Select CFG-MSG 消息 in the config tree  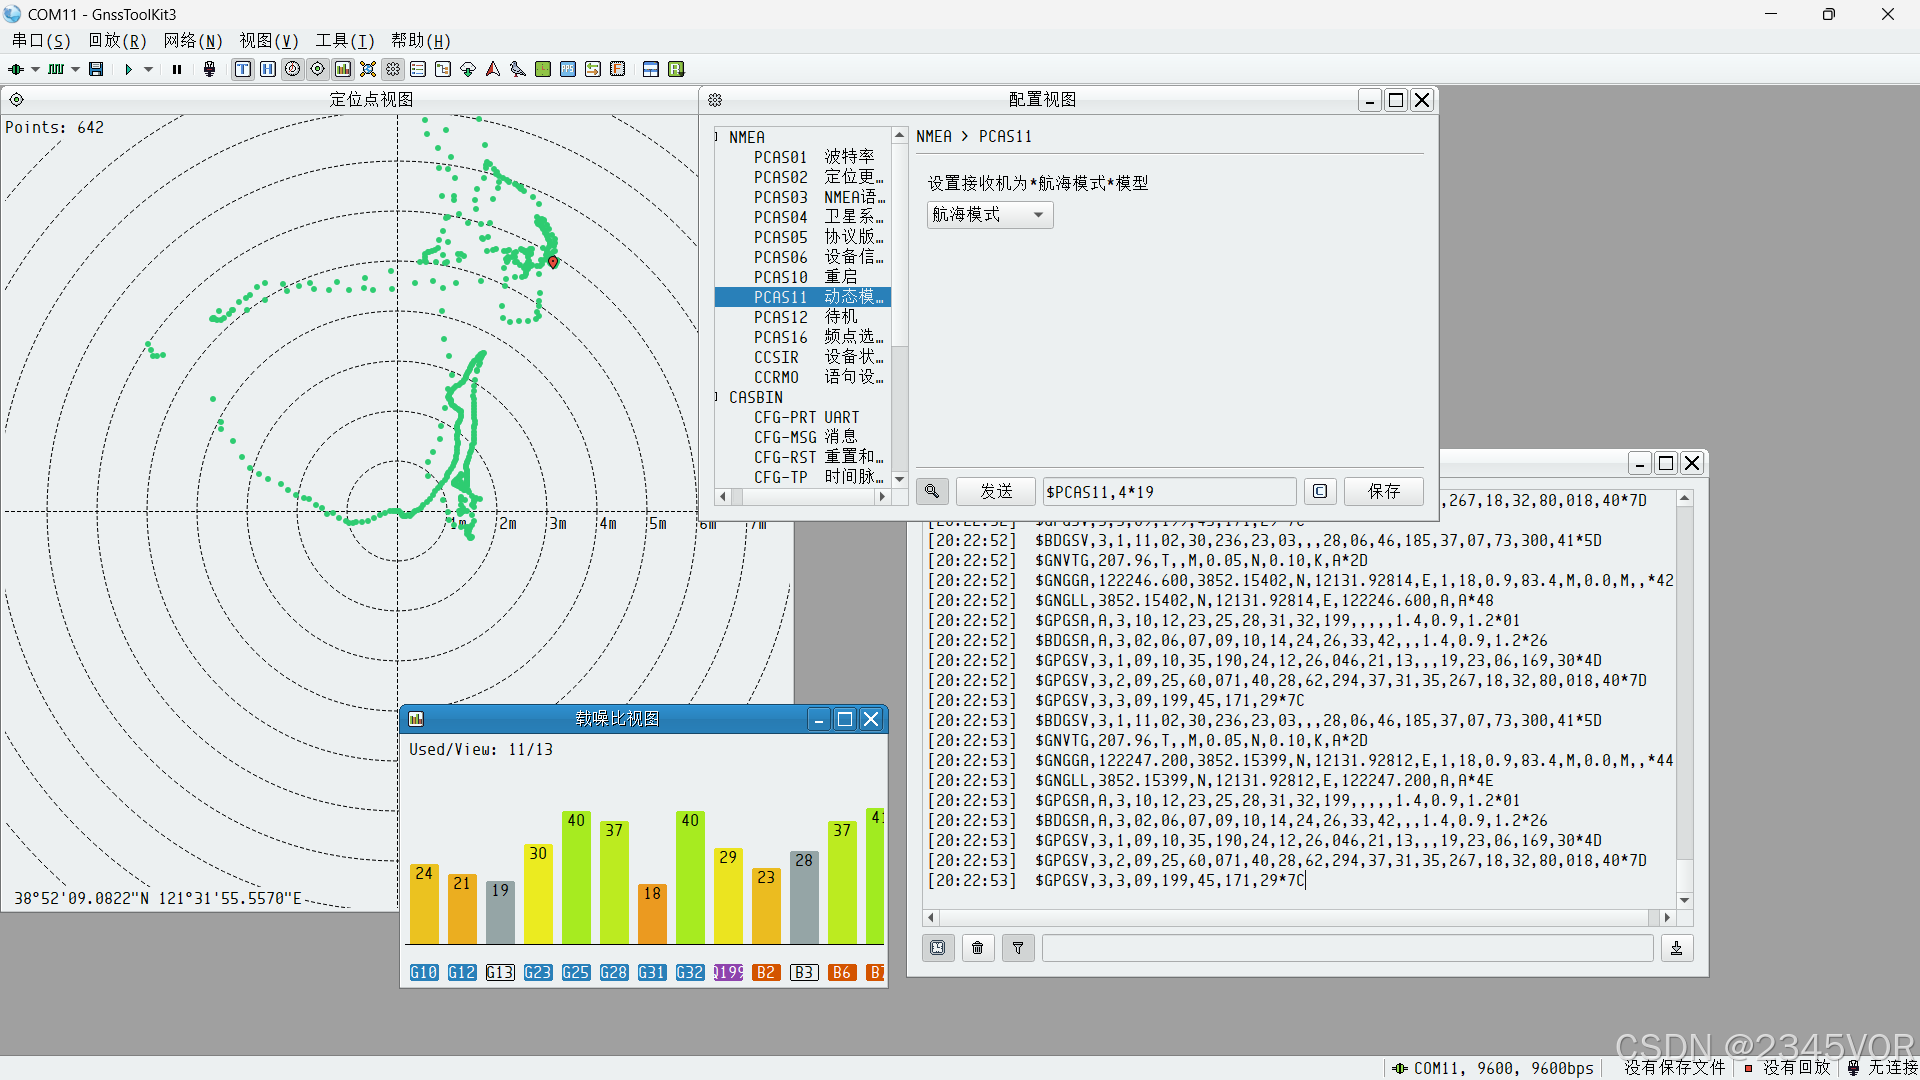805,437
